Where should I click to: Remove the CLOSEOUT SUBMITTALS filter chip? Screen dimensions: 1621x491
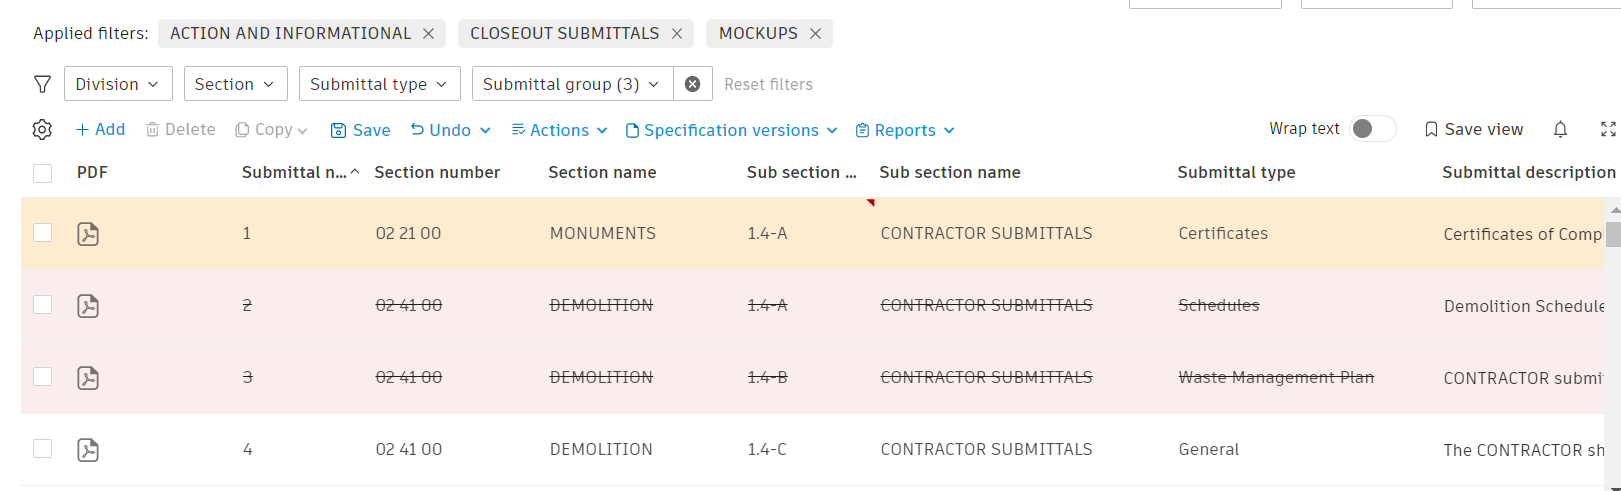(677, 34)
